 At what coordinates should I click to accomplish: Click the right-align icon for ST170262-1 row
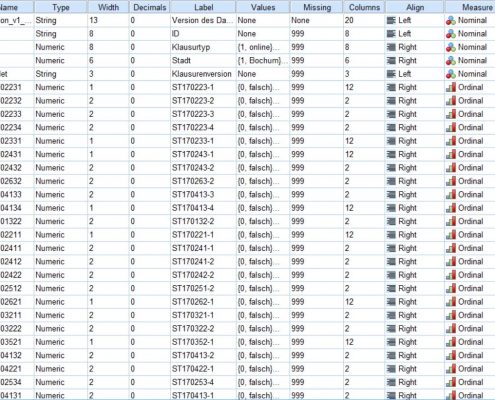pos(391,302)
